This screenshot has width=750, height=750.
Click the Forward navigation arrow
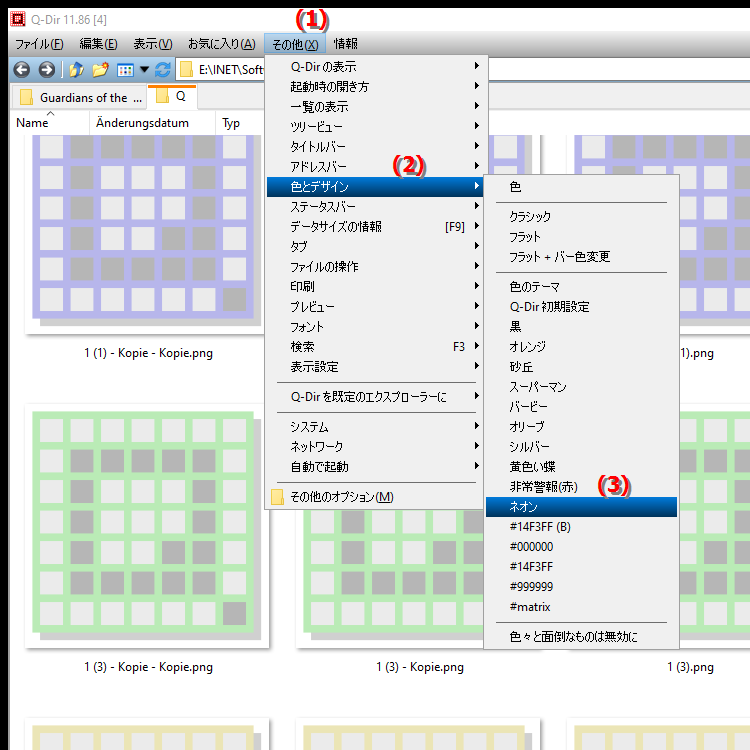click(x=46, y=70)
